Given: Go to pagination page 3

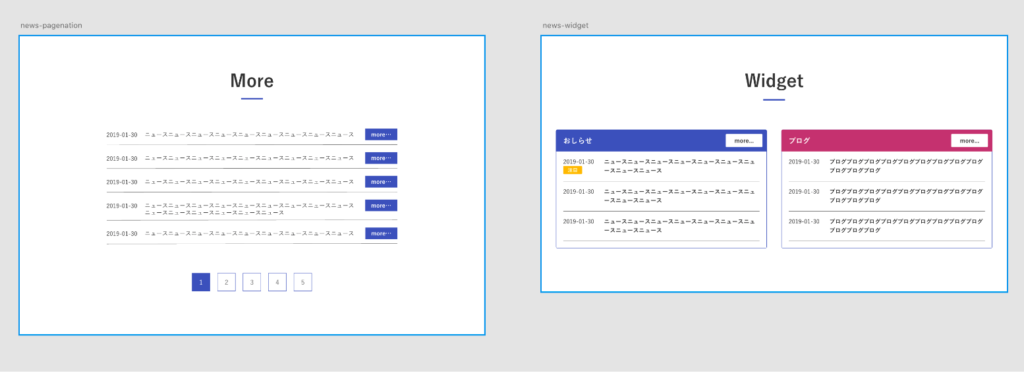Looking at the screenshot, I should tap(251, 282).
